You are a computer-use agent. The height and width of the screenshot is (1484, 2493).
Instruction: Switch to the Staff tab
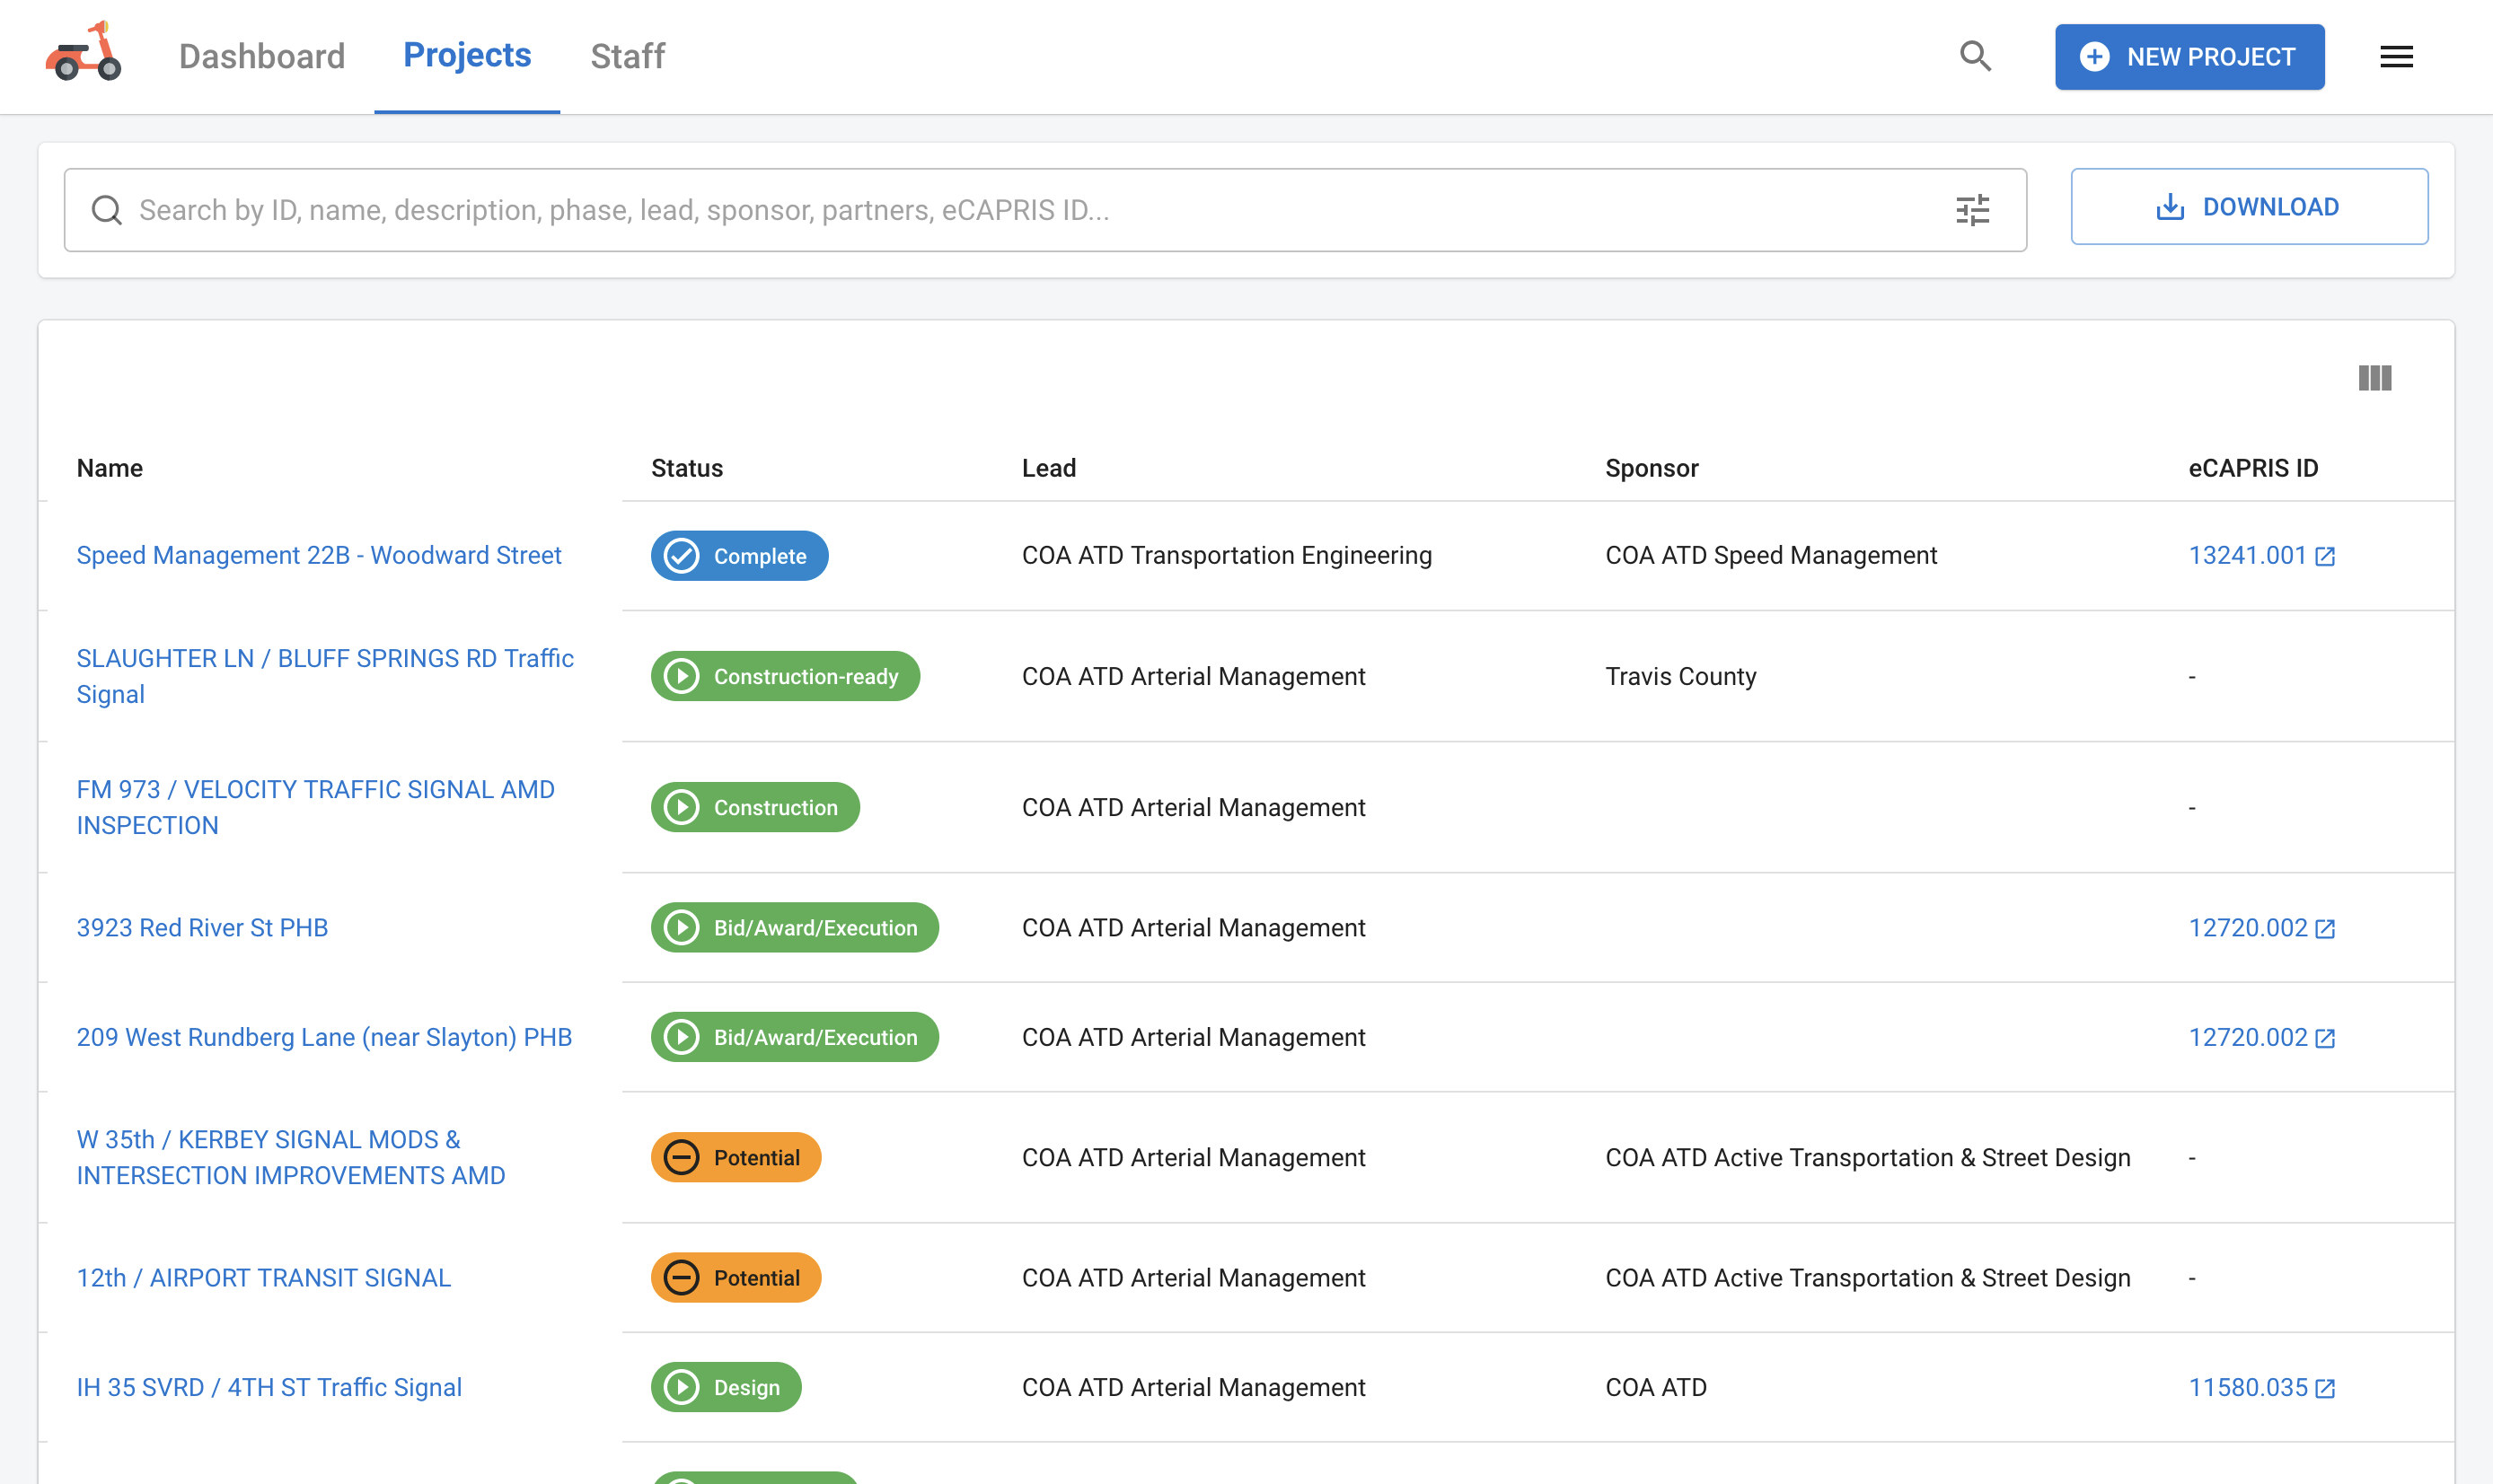627,56
